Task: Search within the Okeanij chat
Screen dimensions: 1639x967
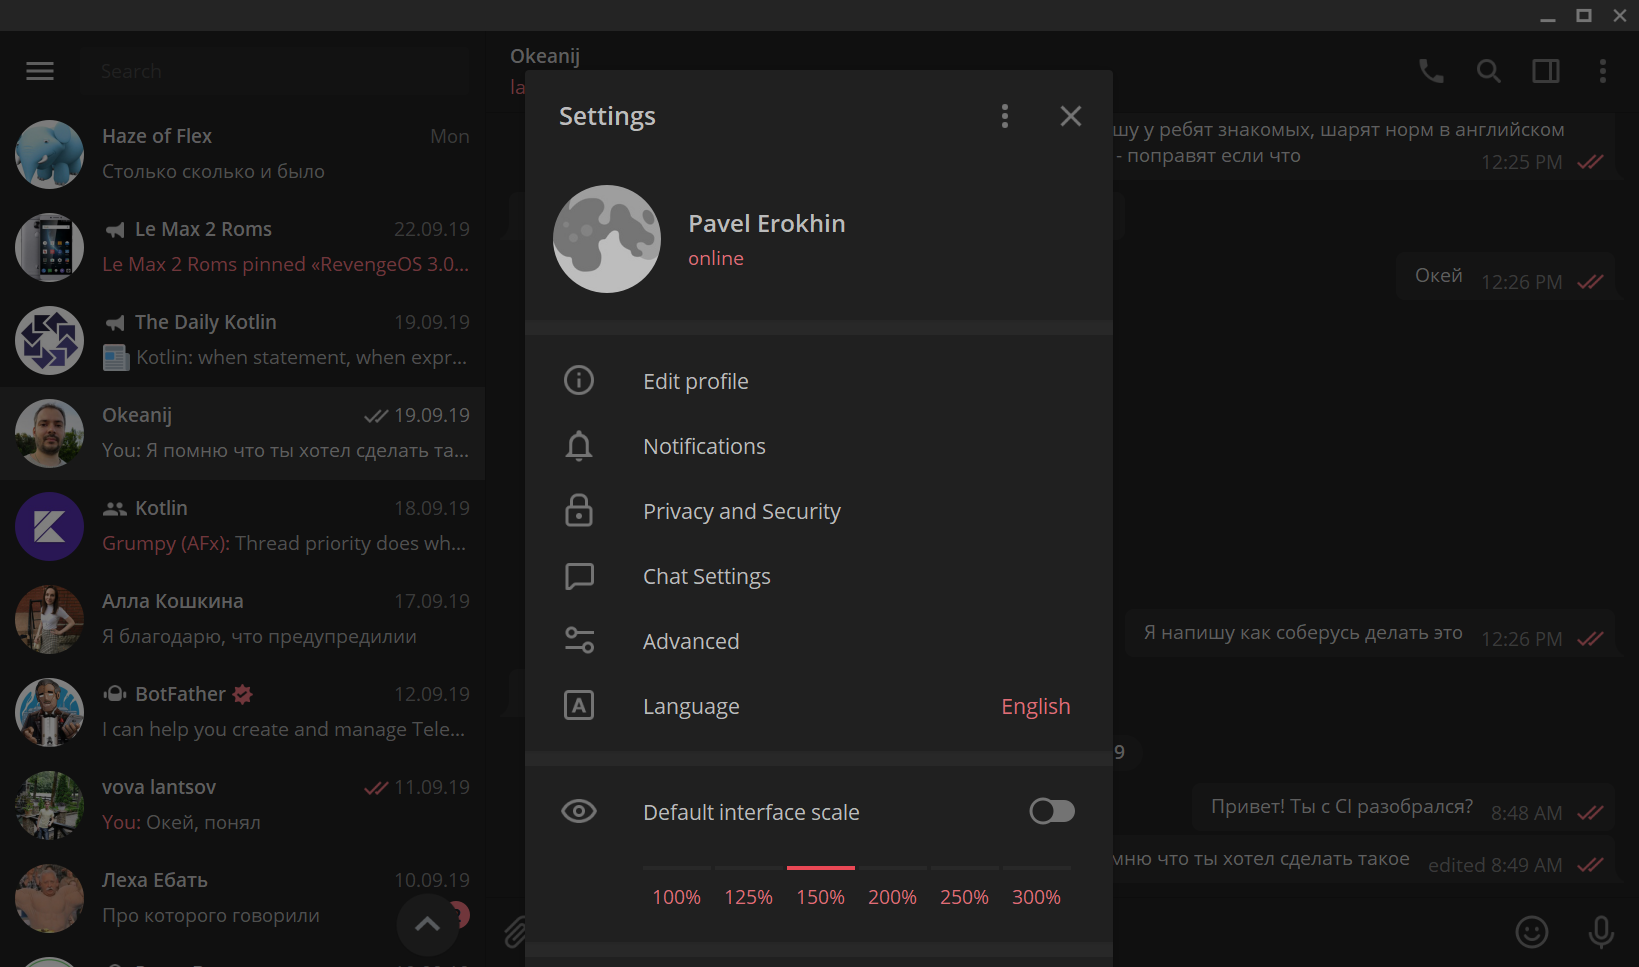Action: click(1488, 71)
